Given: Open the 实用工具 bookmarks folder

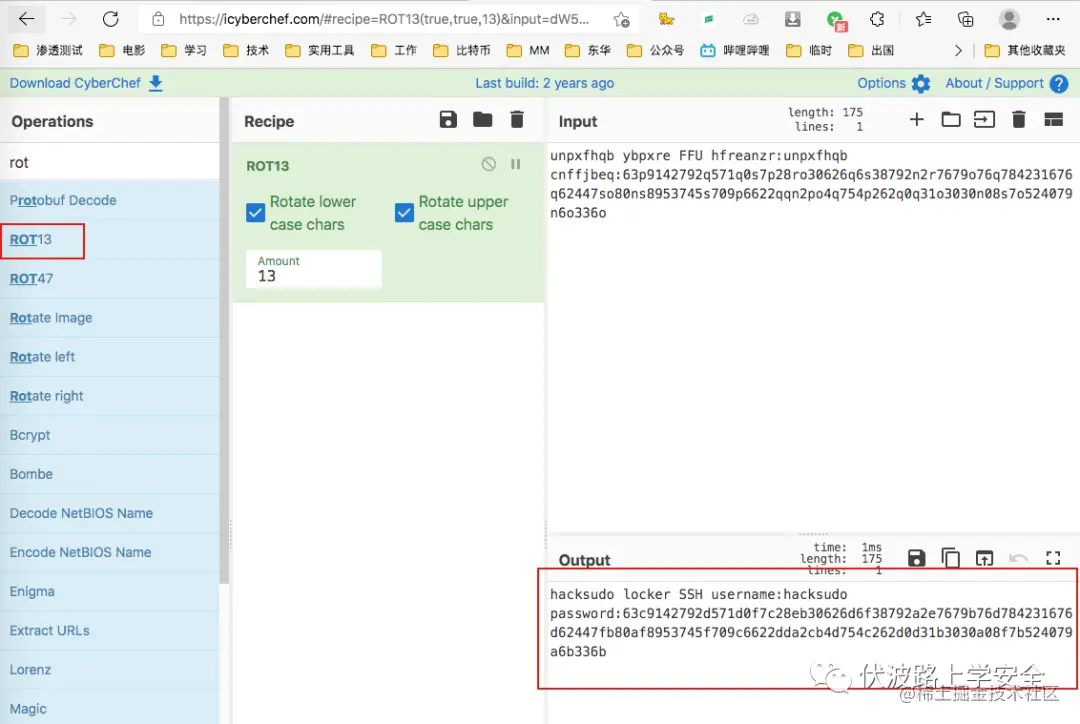Looking at the screenshot, I should [x=320, y=50].
